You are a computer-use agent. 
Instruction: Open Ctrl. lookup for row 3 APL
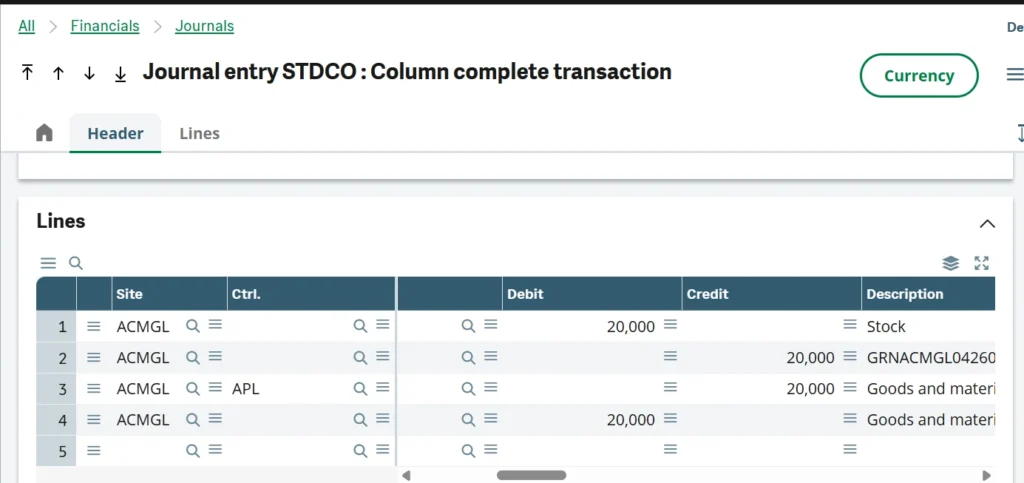[360, 388]
